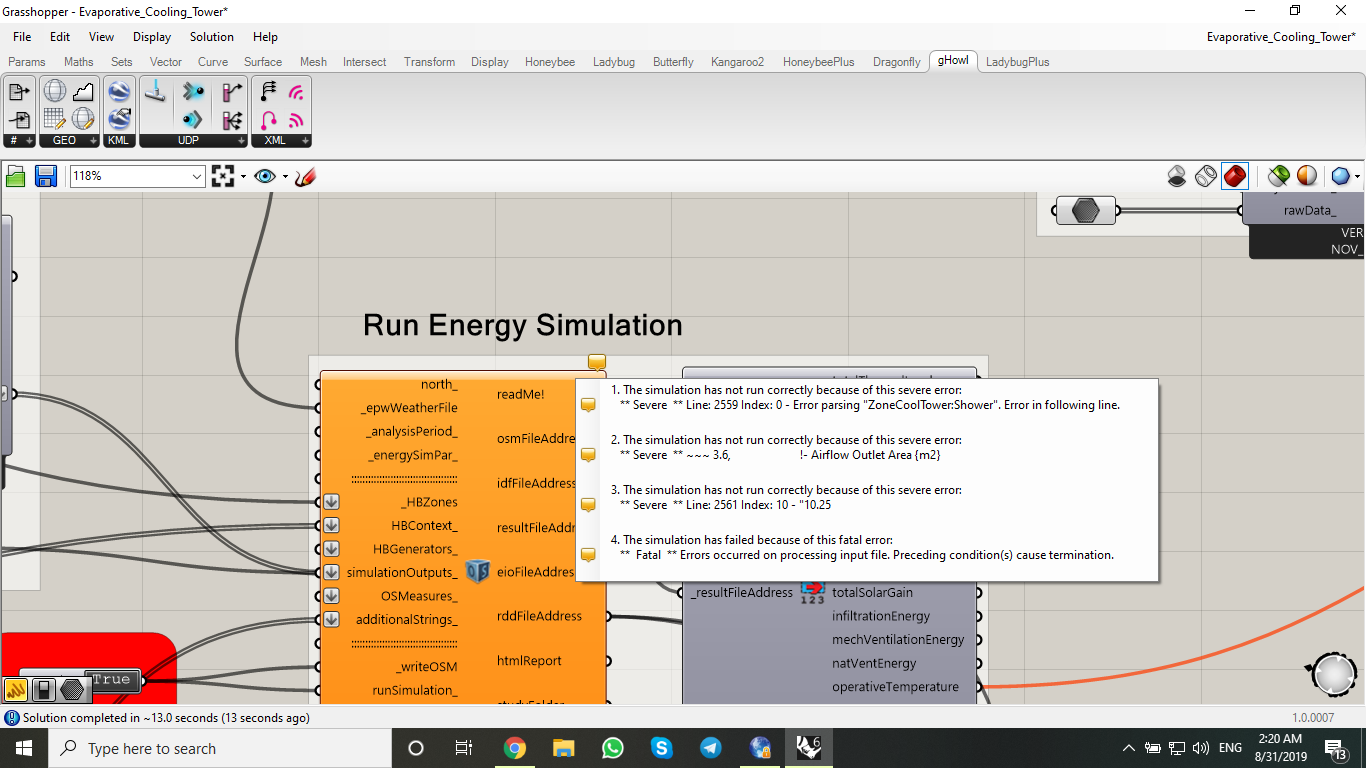Click the red sketch pencil tool
This screenshot has width=1366, height=768.
tap(306, 177)
